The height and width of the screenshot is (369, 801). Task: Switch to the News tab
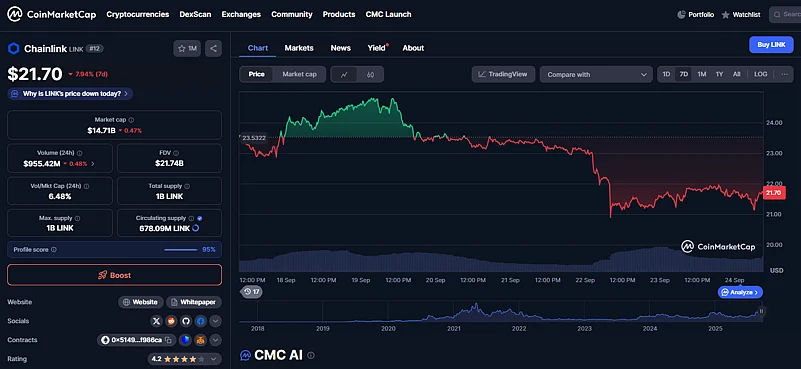[x=340, y=48]
